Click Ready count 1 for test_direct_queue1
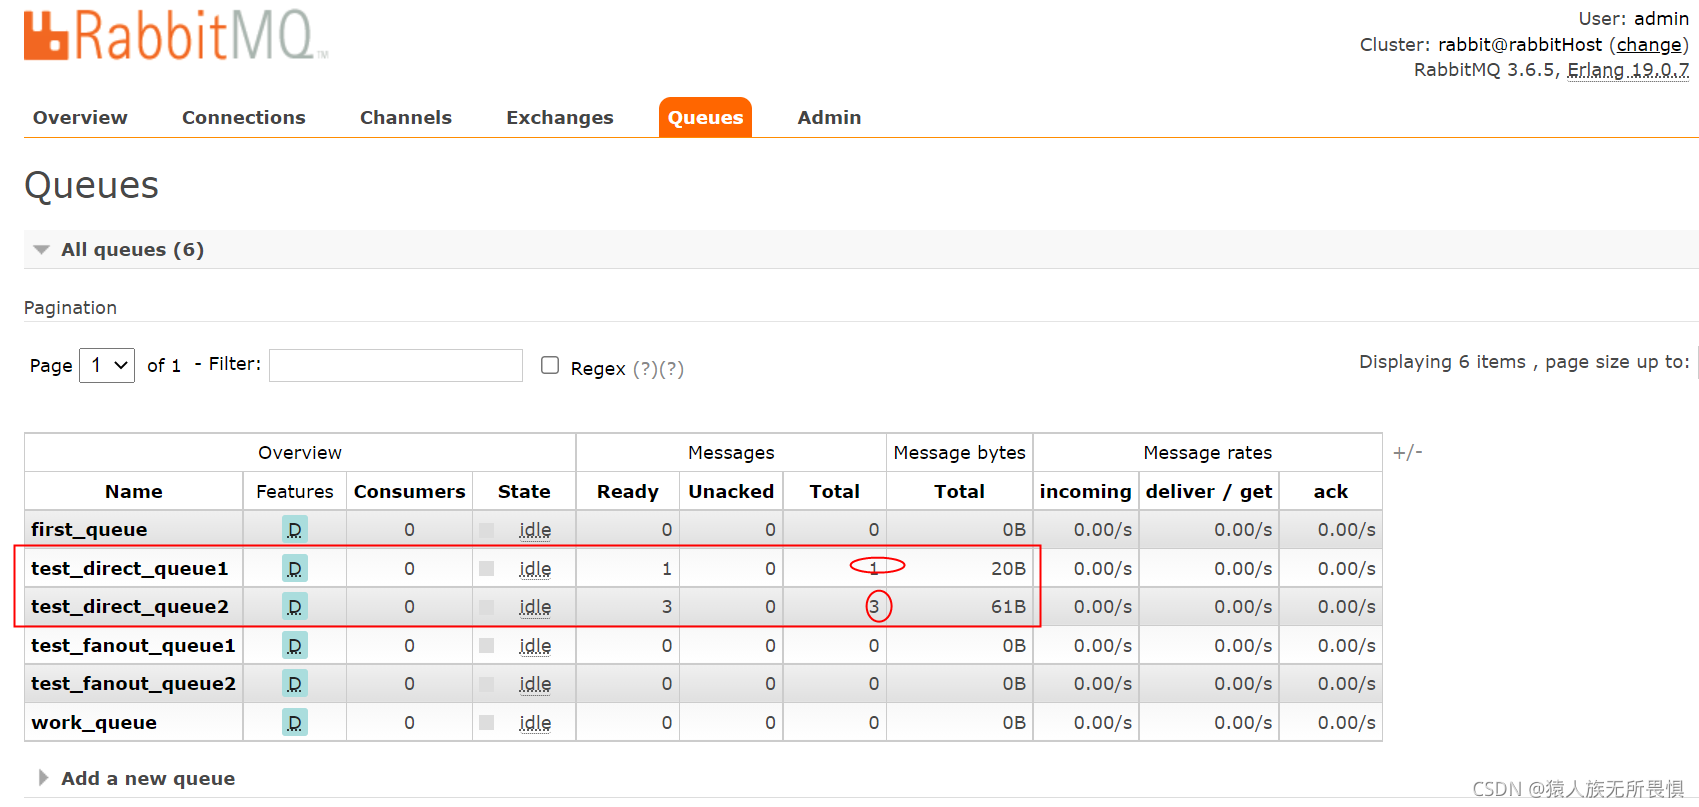Image resolution: width=1699 pixels, height=807 pixels. coord(667,568)
